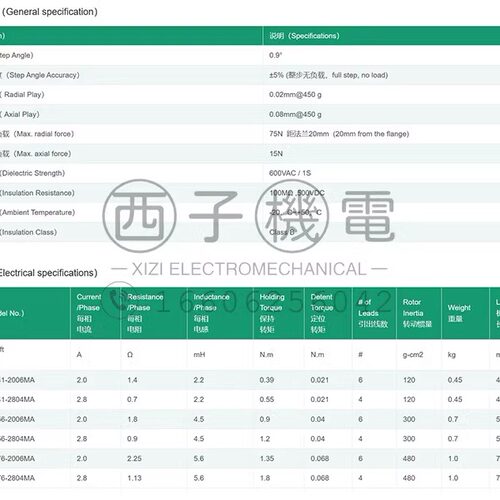Click the "(Step Angle Accuracy)" label
500x500 pixels.
click(43, 75)
